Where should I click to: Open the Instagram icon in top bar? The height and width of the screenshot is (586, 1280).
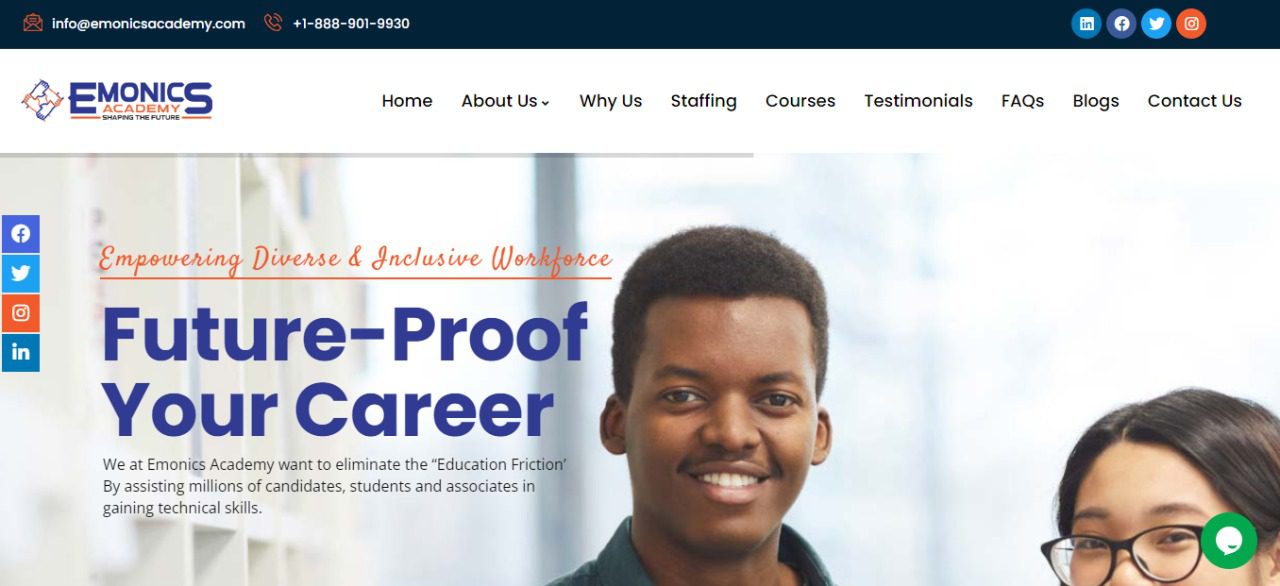pyautogui.click(x=1191, y=24)
